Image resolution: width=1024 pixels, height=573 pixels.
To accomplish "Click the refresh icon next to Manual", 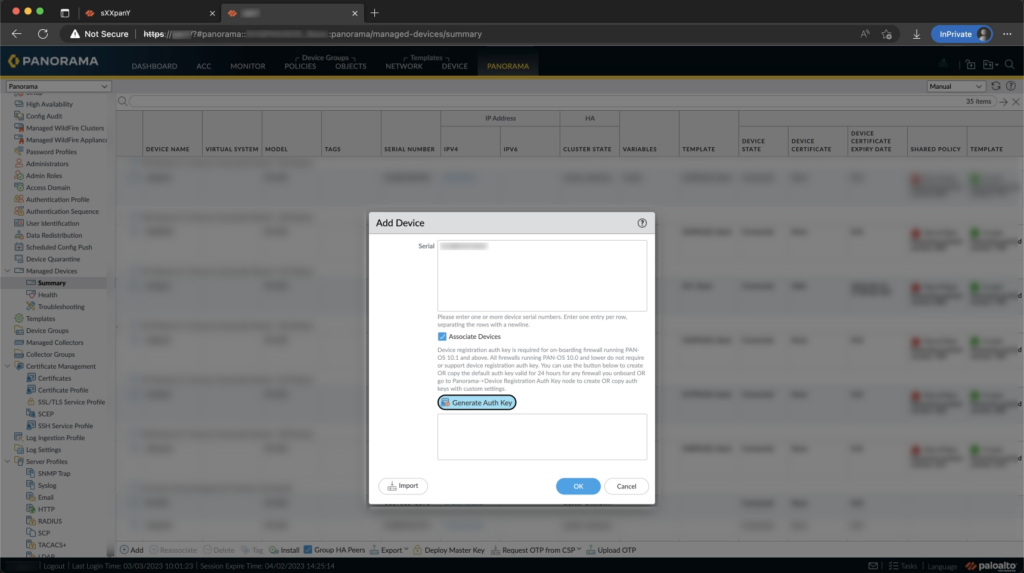I will 995,86.
